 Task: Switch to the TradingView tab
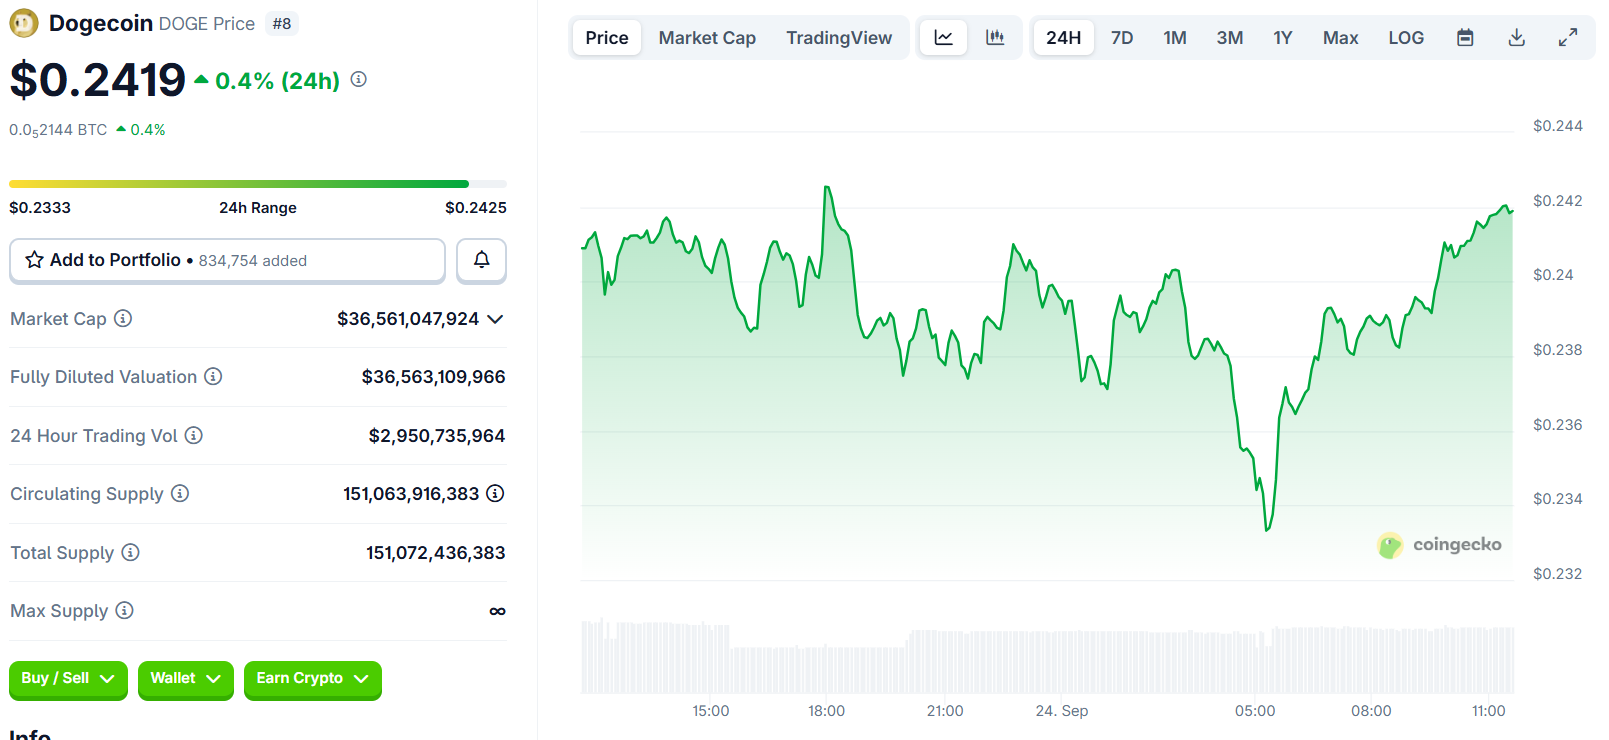click(838, 38)
